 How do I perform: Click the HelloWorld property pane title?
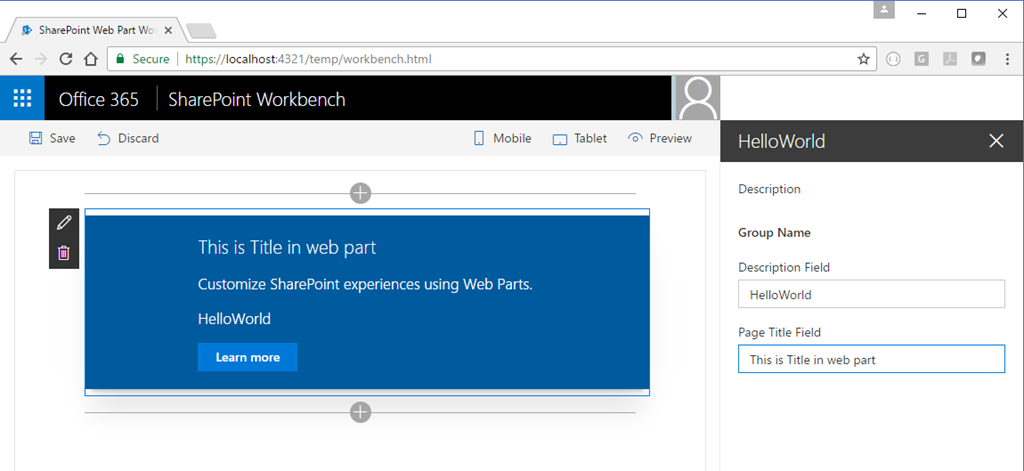782,141
